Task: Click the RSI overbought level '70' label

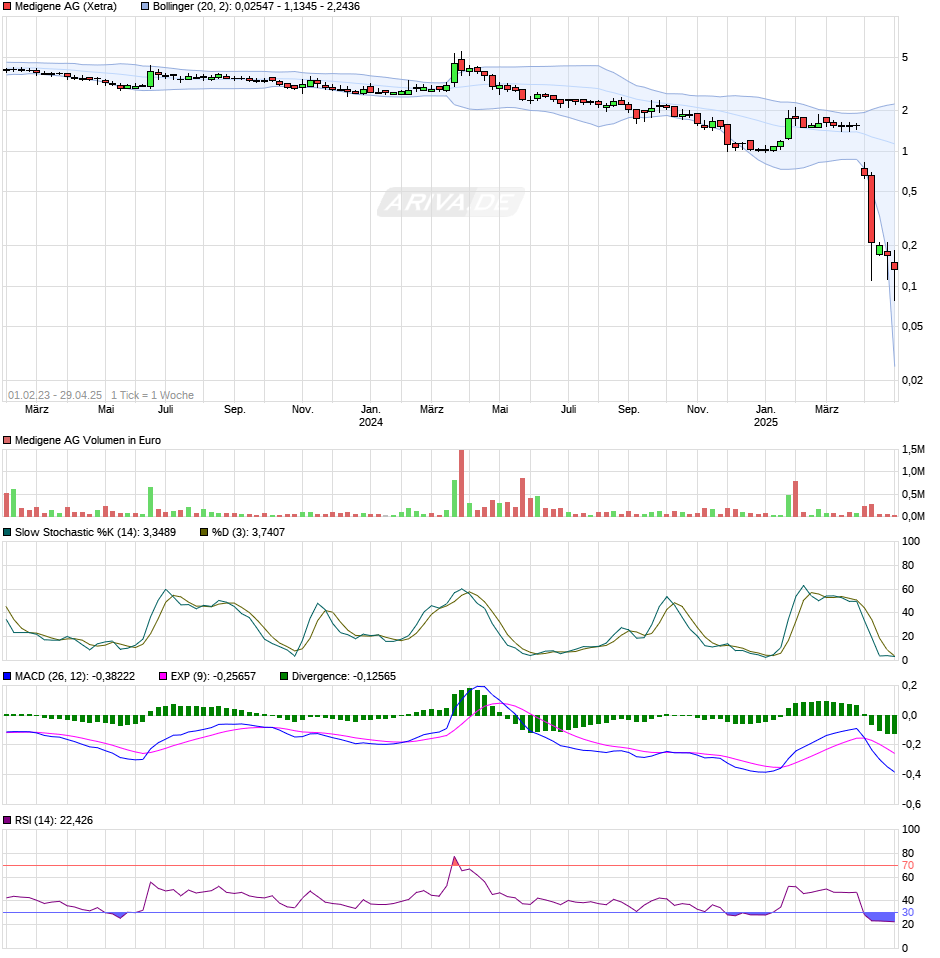Action: [x=908, y=866]
